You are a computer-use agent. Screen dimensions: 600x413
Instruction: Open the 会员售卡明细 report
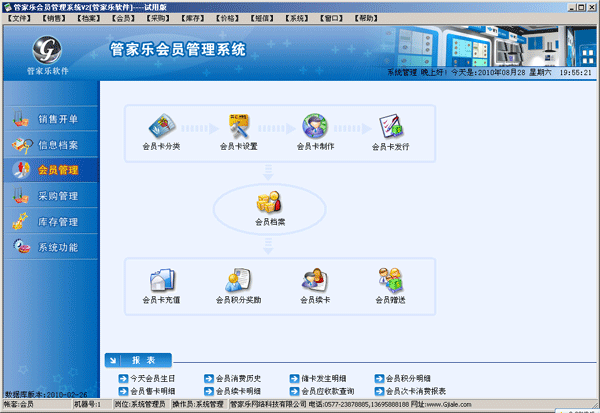point(147,391)
